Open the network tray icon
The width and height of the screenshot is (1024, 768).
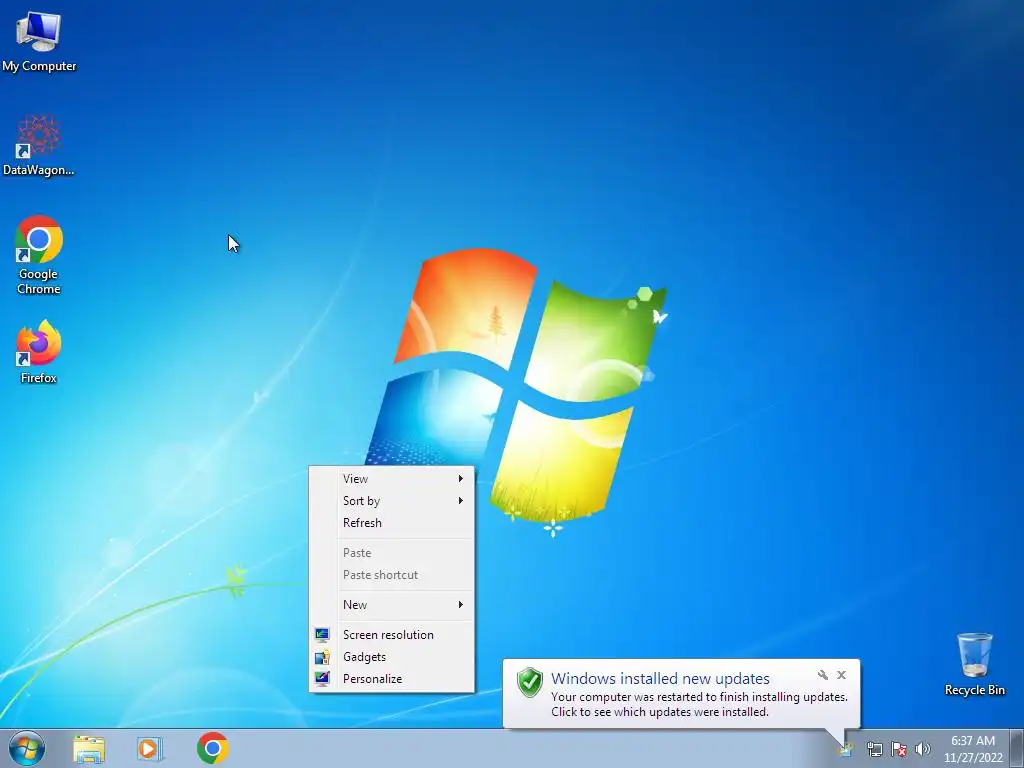[874, 749]
